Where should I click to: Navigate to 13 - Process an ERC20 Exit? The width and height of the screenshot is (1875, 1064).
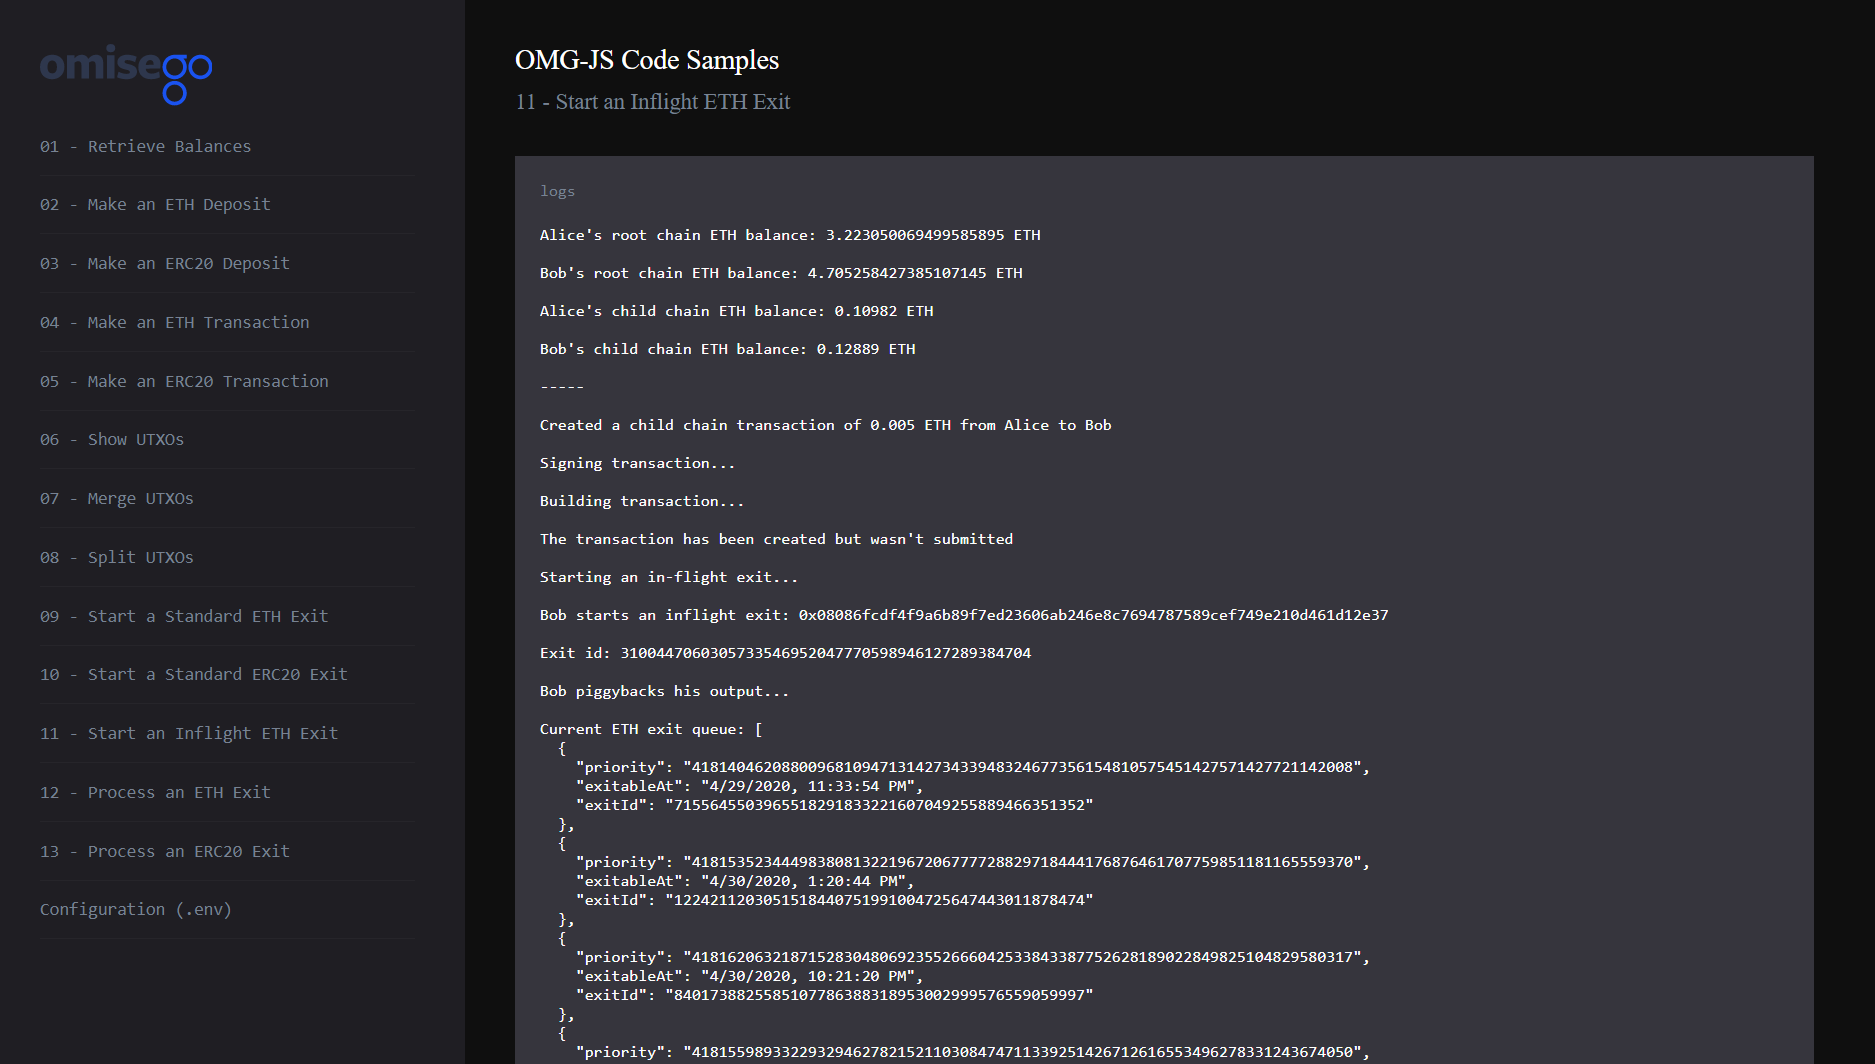[x=165, y=851]
